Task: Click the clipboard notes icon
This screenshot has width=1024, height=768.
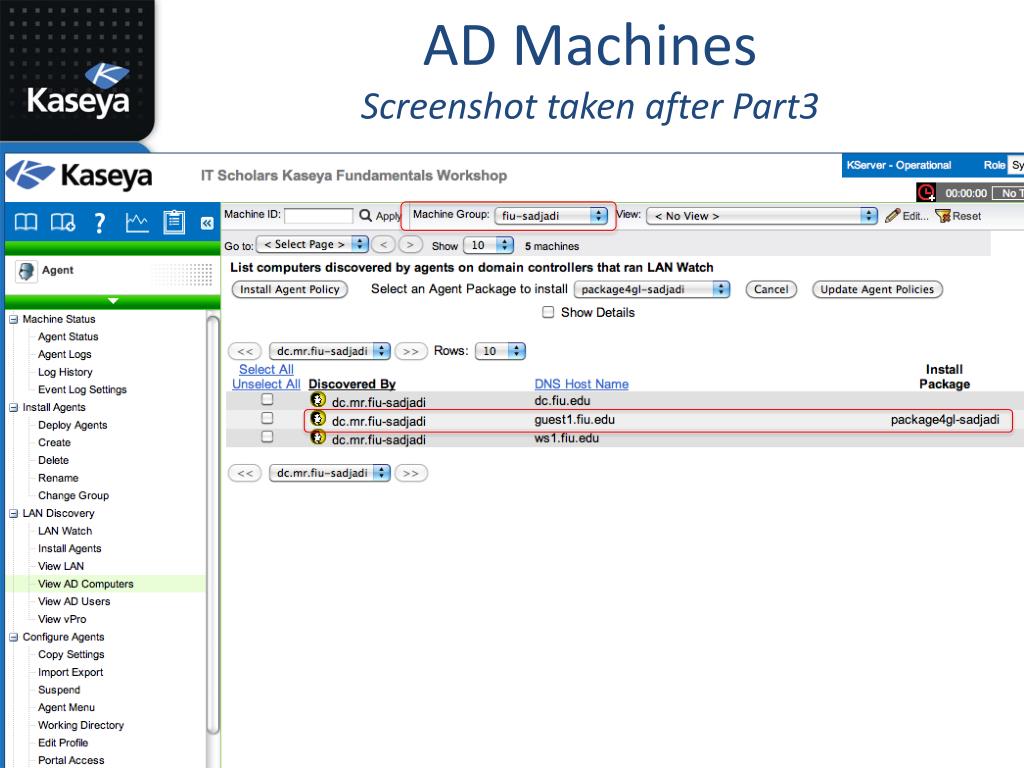Action: point(174,222)
